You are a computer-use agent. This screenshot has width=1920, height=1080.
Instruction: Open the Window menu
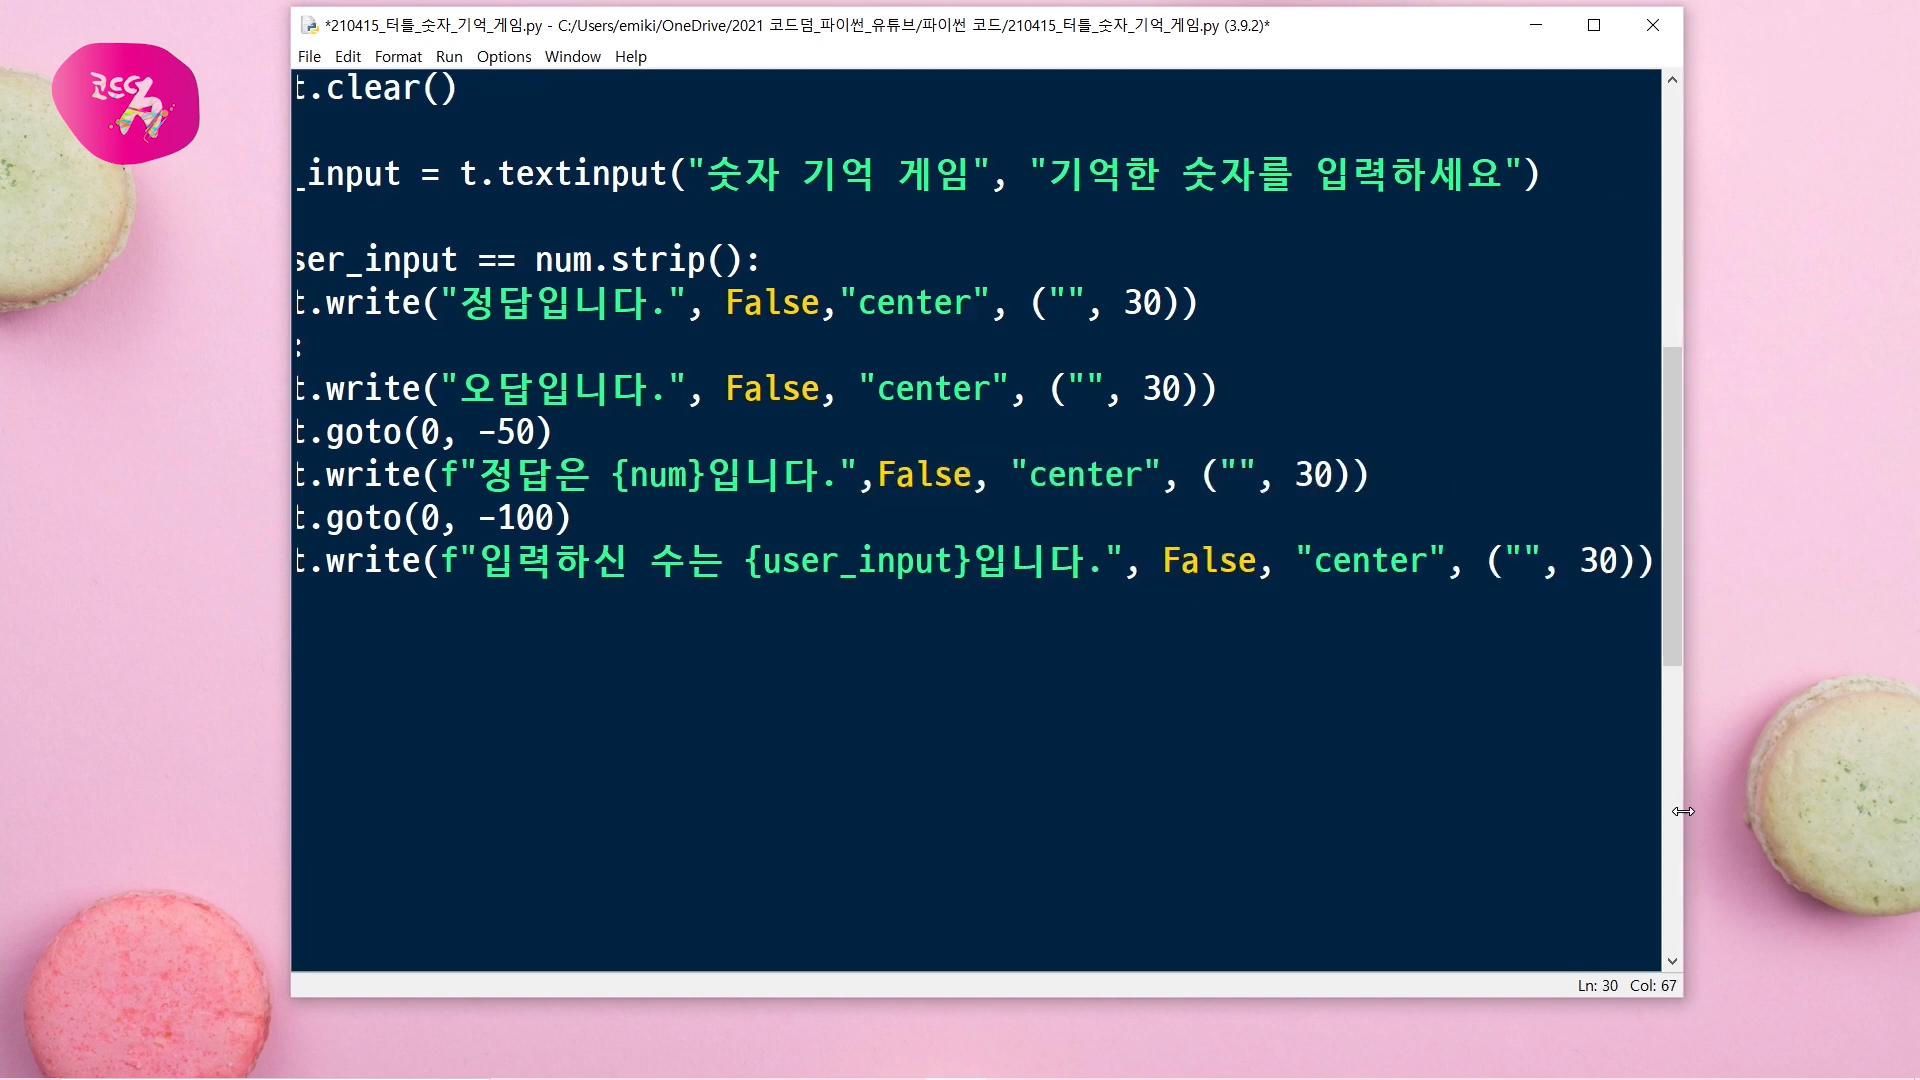[x=572, y=57]
